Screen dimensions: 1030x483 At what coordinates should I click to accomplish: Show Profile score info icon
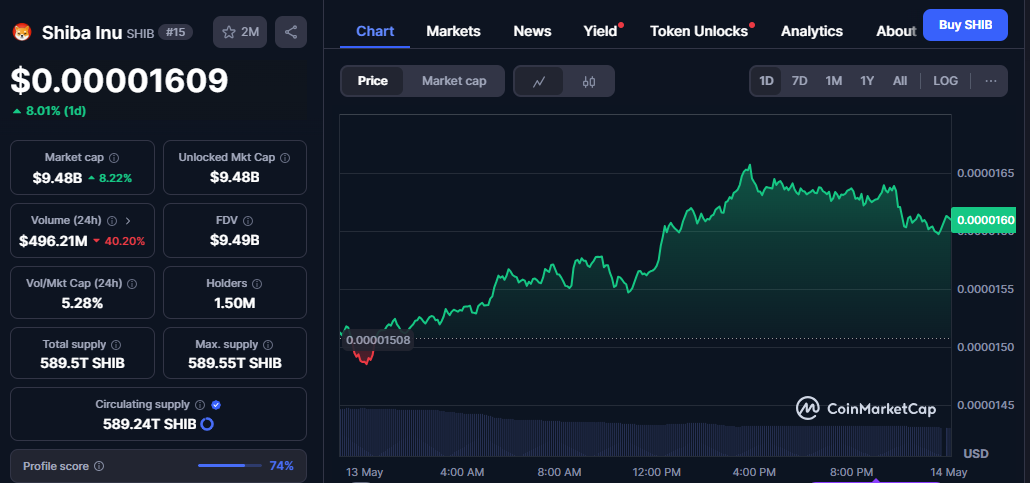click(99, 466)
